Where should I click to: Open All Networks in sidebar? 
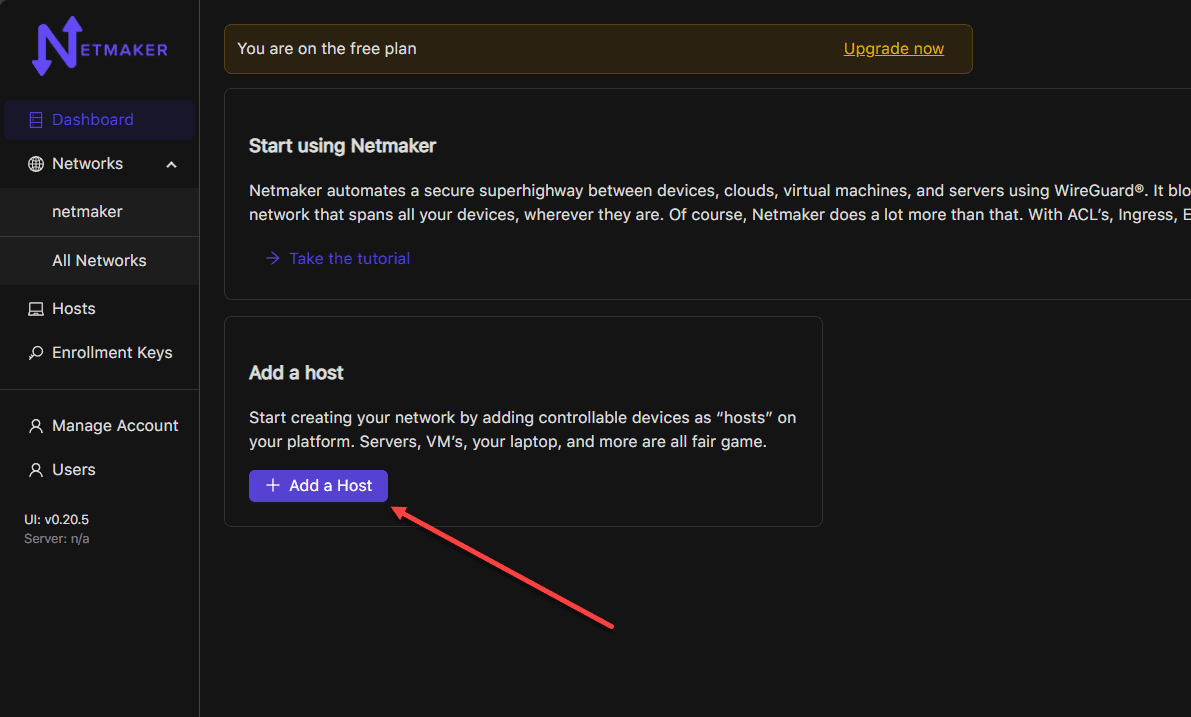(99, 261)
